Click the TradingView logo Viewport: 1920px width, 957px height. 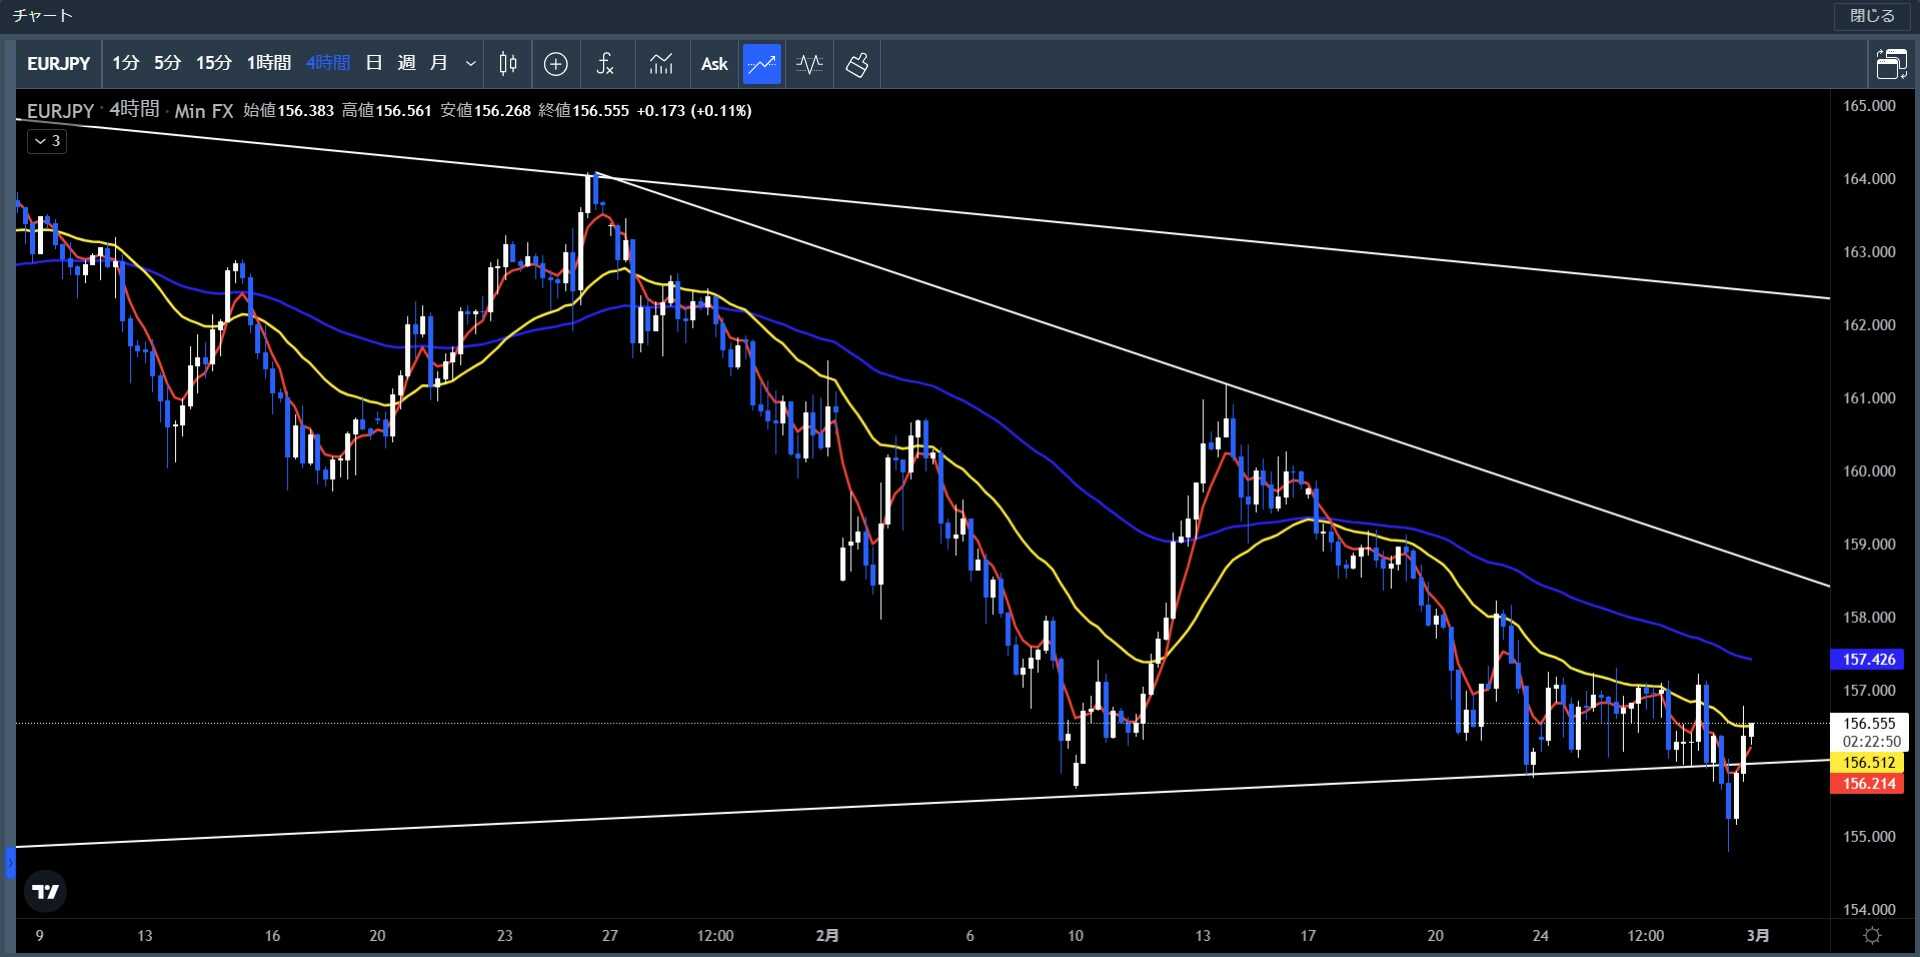(x=45, y=891)
